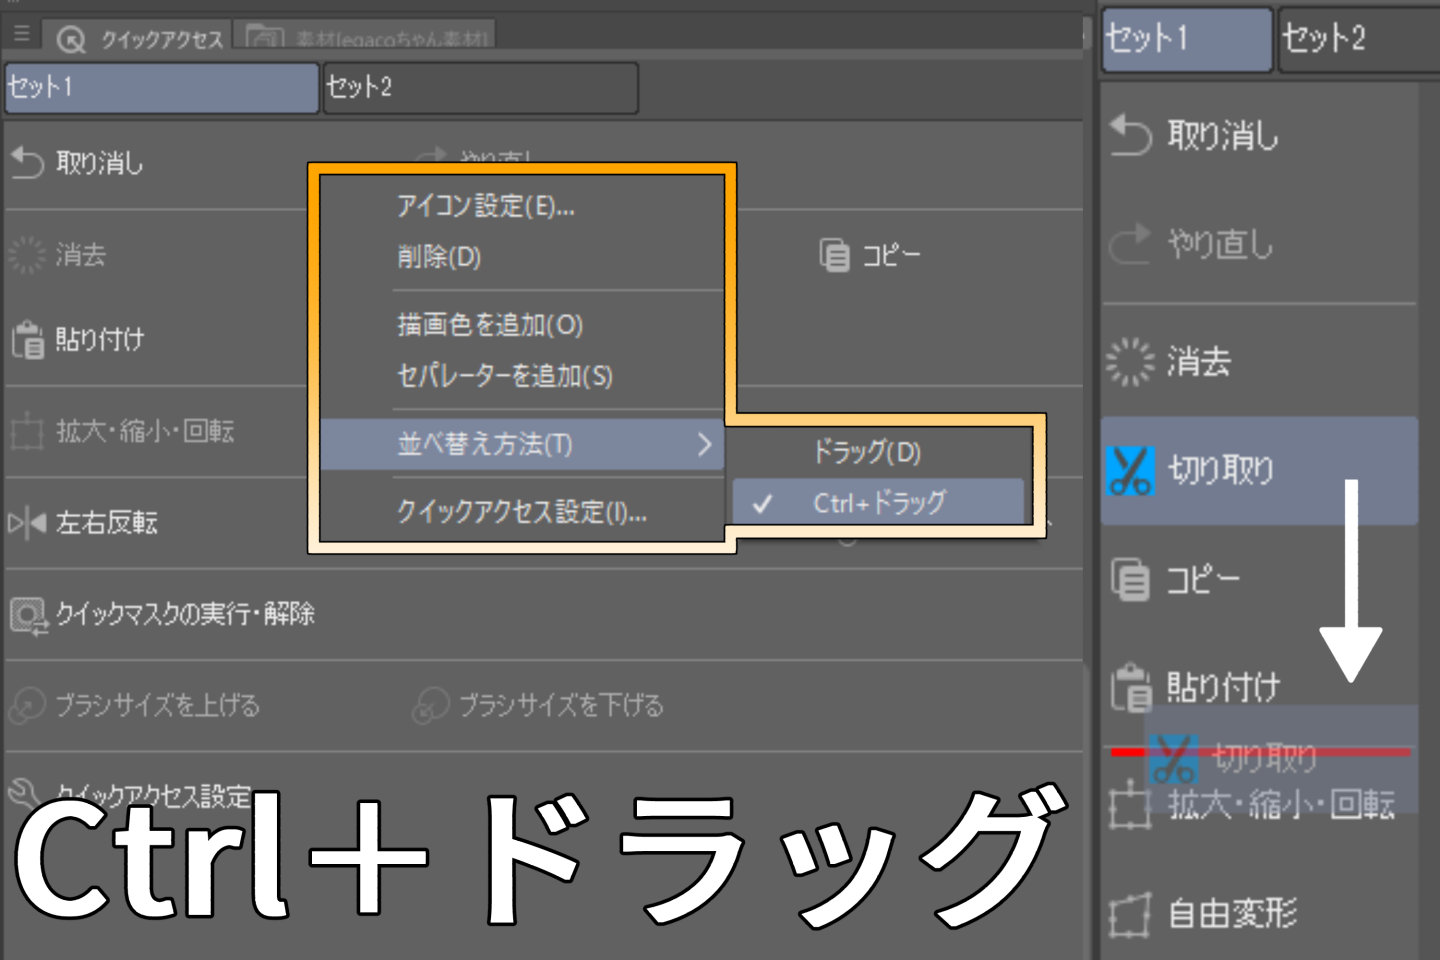The image size is (1440, 960).
Task: Select the Free Transform icon
Action: (1130, 912)
